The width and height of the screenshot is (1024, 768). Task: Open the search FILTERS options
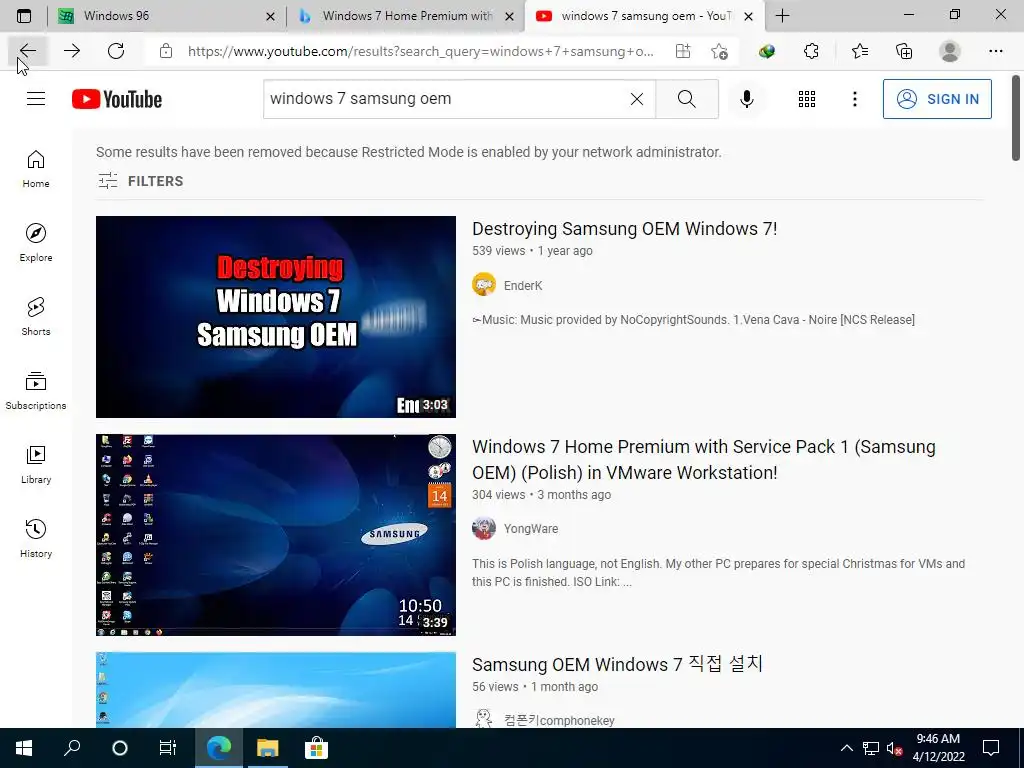point(140,181)
